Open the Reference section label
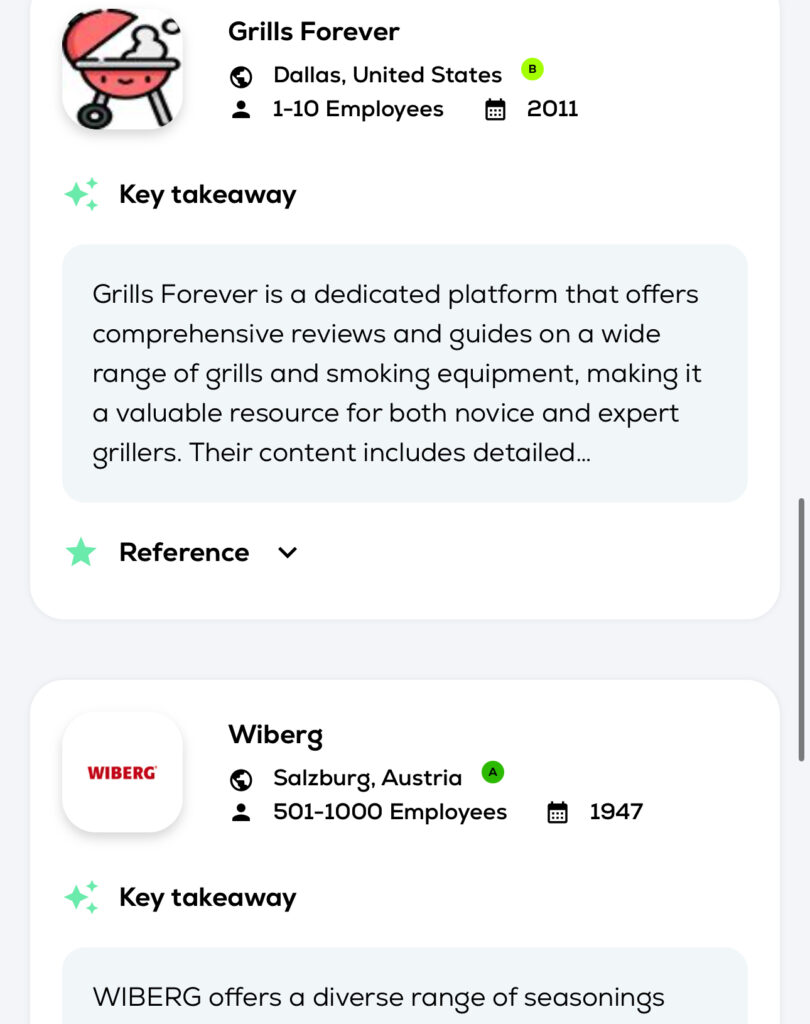The image size is (810, 1024). click(x=184, y=552)
